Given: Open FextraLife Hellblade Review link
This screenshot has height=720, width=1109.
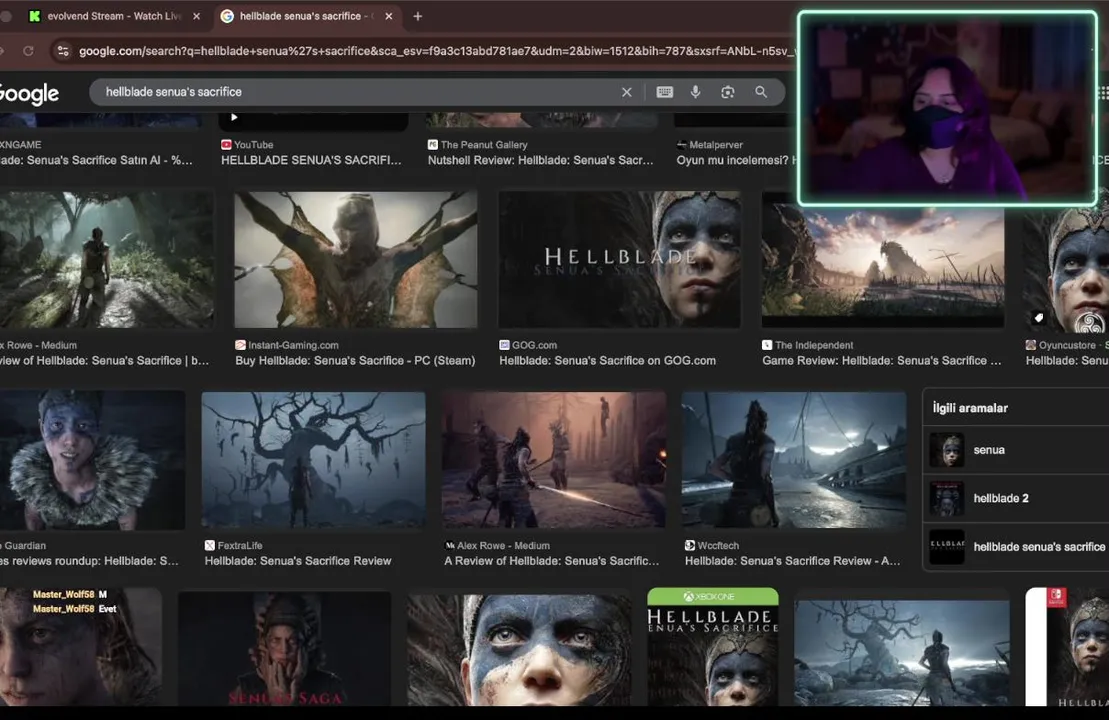Looking at the screenshot, I should pos(298,561).
